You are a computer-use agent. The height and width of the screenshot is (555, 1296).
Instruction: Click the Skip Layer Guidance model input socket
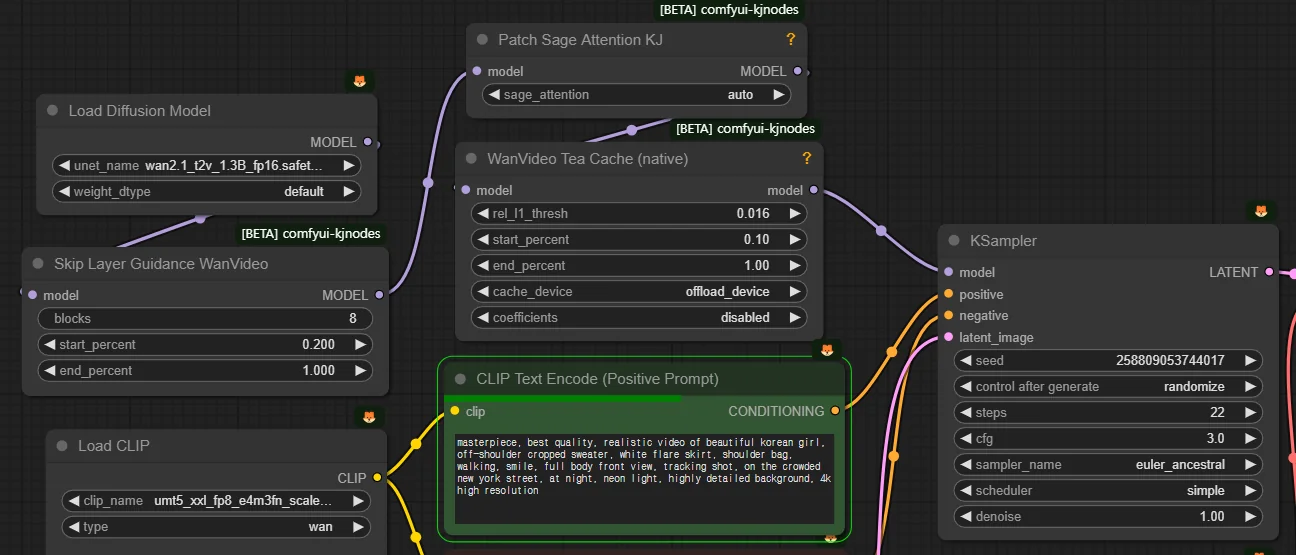click(32, 295)
